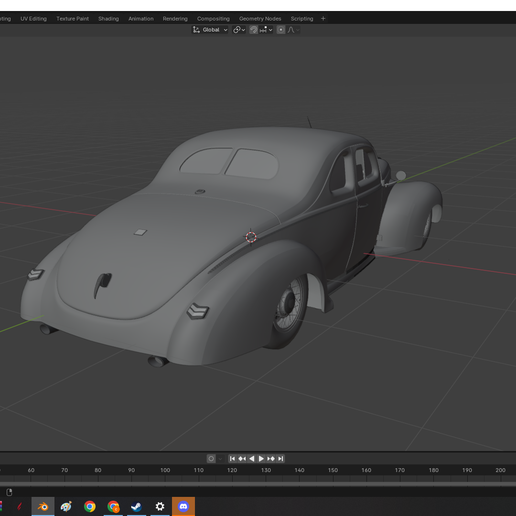Open Blender from the taskbar
This screenshot has height=516, width=516.
(43, 507)
